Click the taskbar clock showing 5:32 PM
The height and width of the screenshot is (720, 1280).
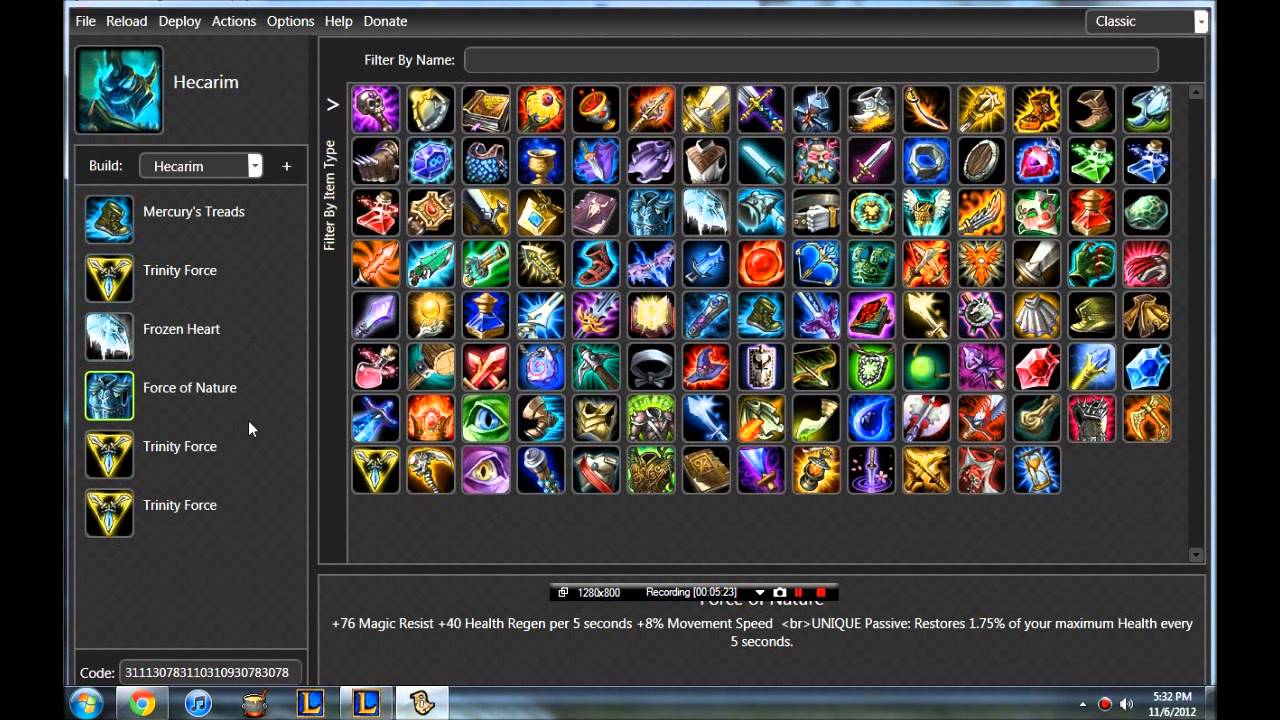click(x=1170, y=704)
